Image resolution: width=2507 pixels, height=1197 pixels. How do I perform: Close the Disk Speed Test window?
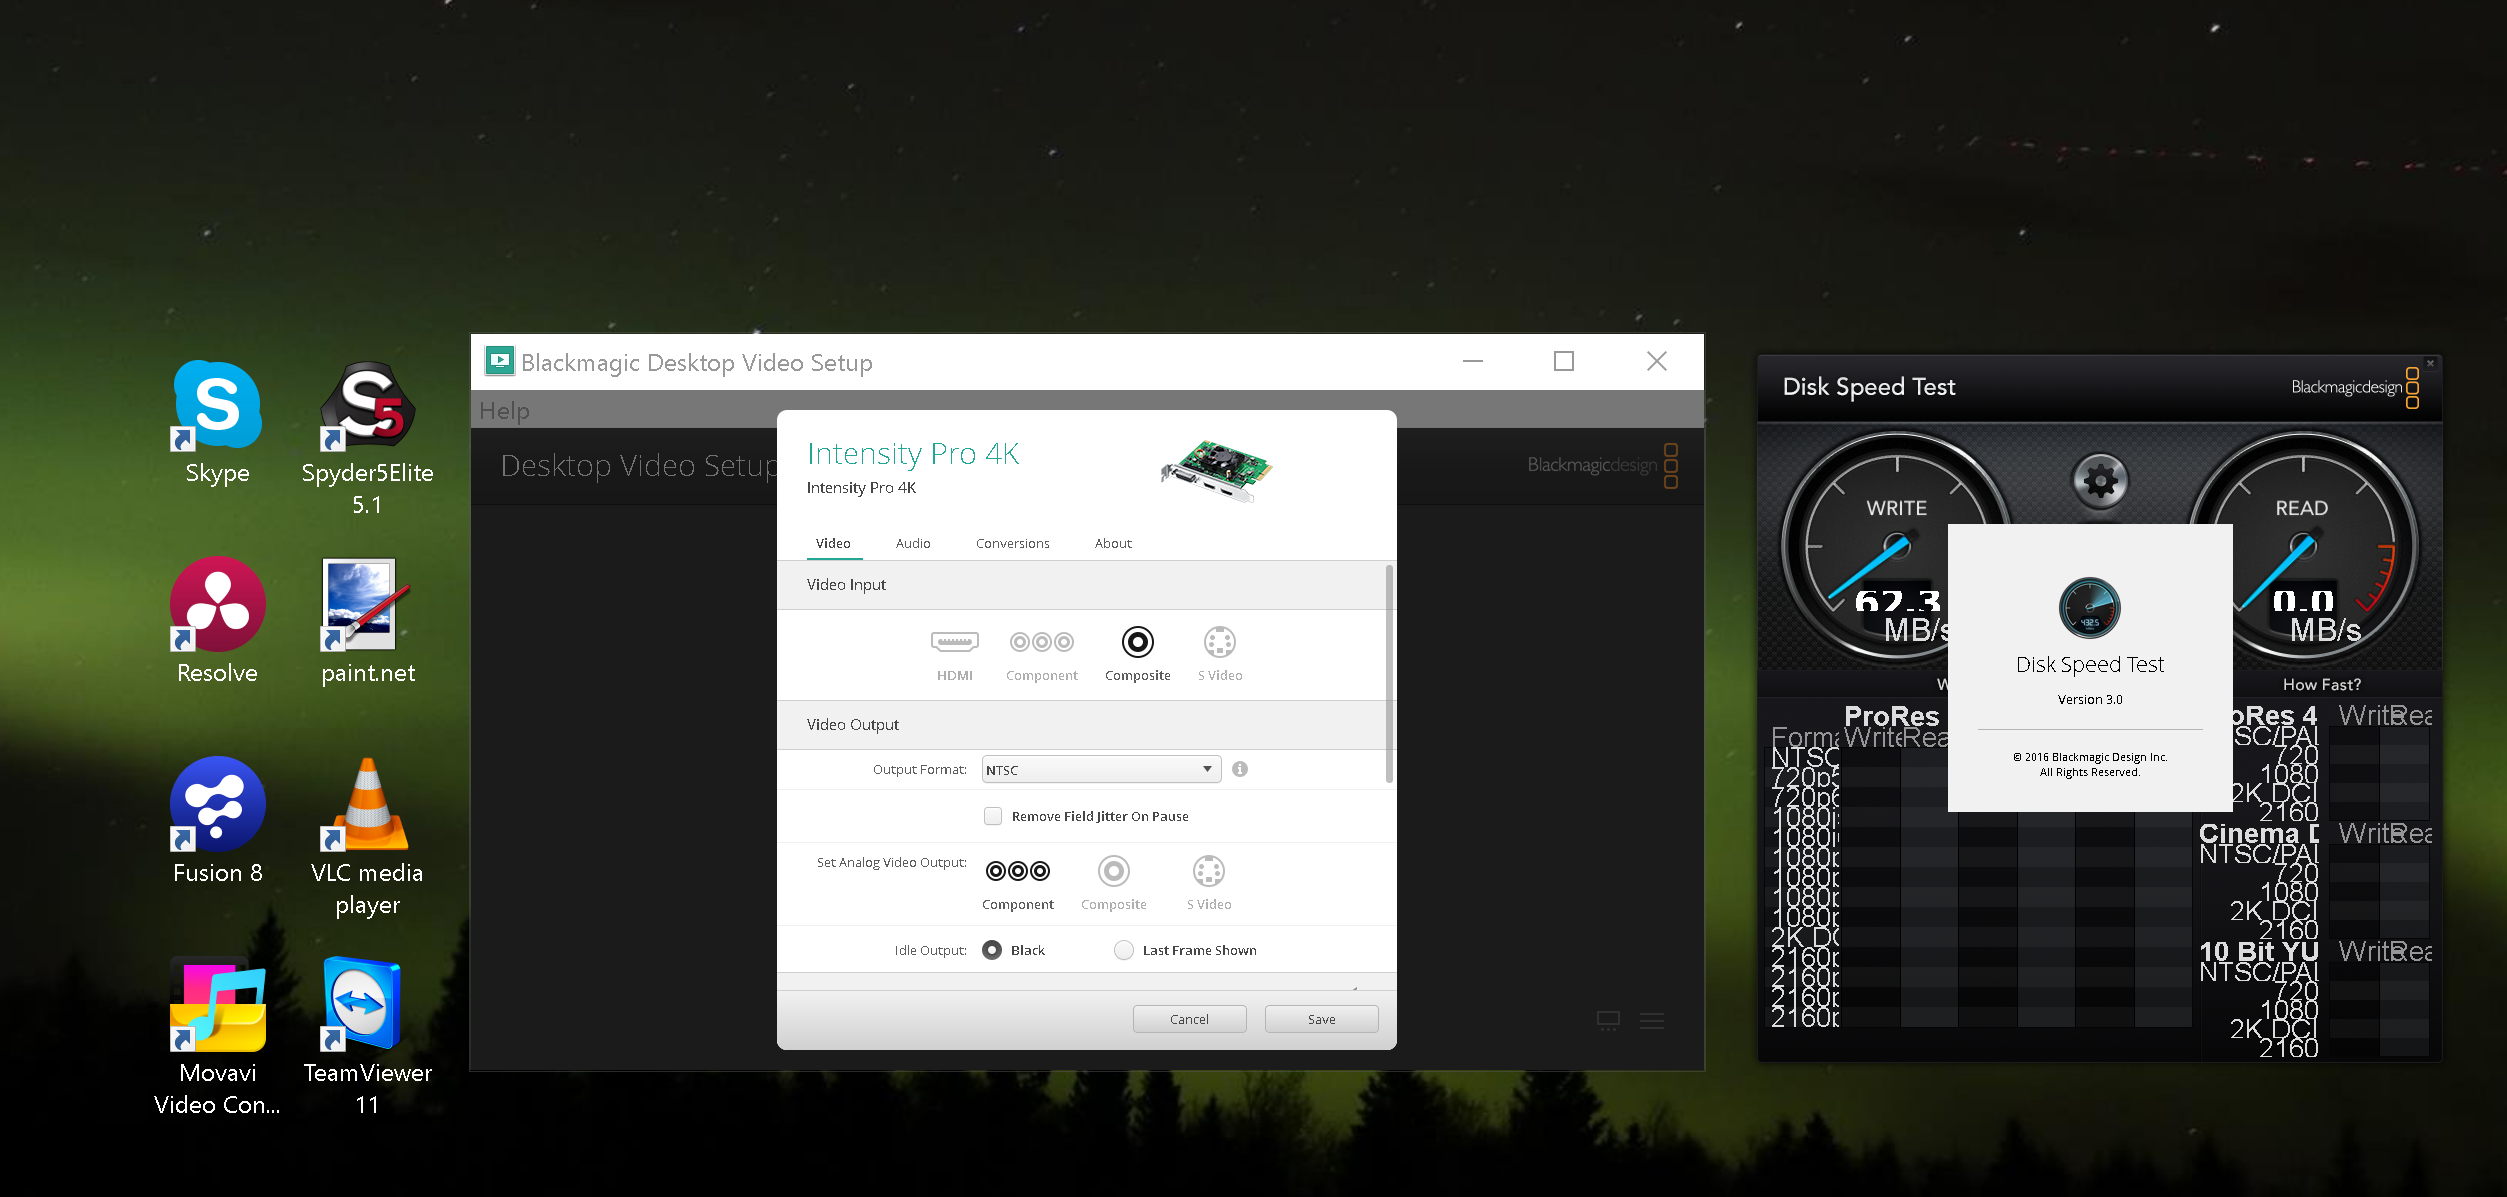coord(2430,363)
